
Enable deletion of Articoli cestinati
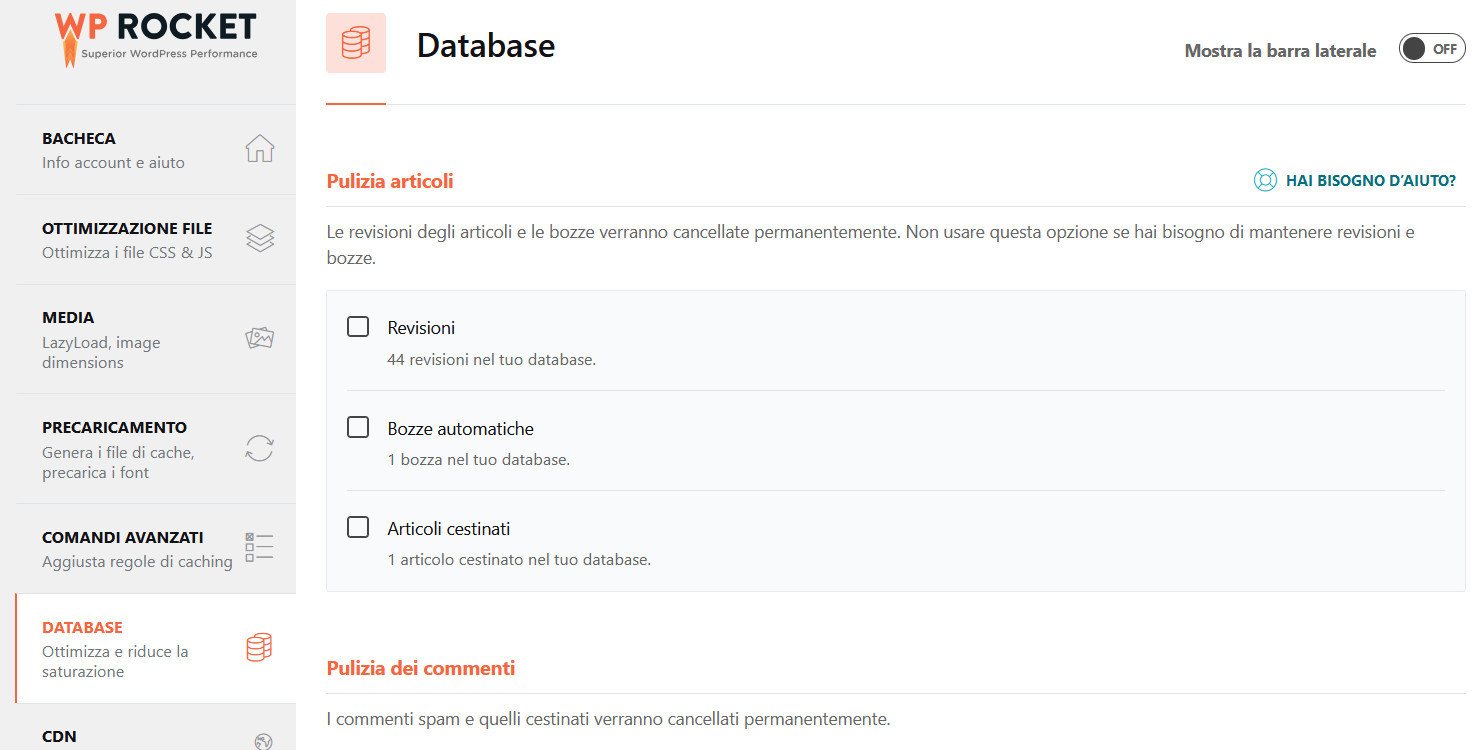pos(358,526)
